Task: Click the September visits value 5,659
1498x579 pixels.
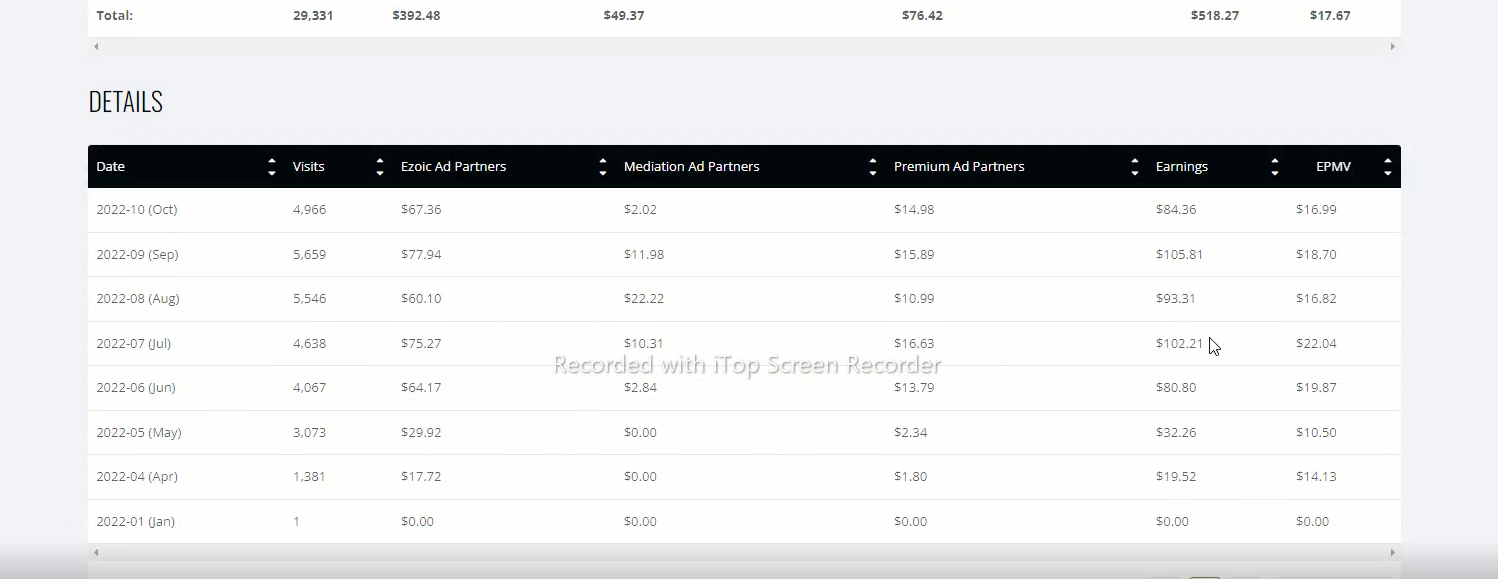Action: point(309,255)
